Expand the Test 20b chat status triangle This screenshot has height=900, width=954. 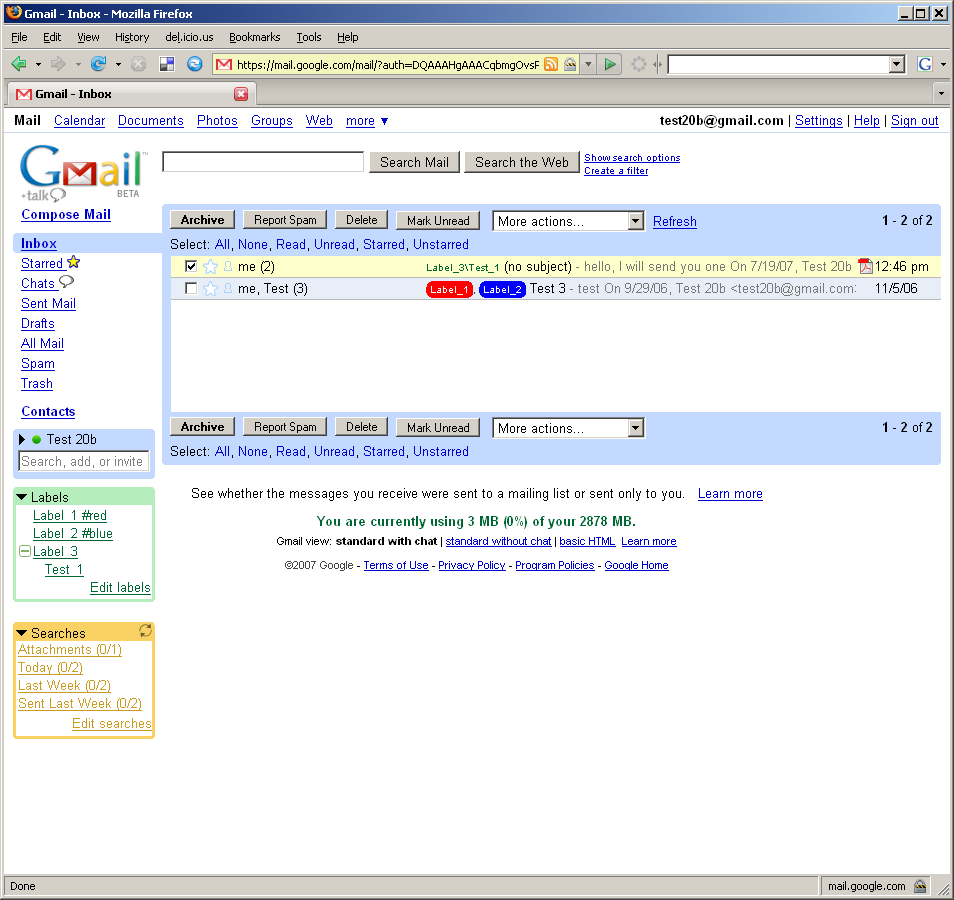[23, 439]
